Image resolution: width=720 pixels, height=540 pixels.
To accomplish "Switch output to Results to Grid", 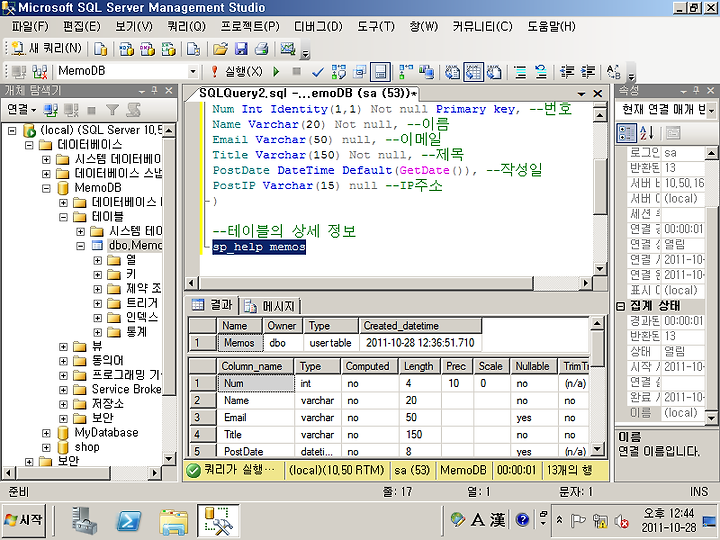I will (x=473, y=72).
